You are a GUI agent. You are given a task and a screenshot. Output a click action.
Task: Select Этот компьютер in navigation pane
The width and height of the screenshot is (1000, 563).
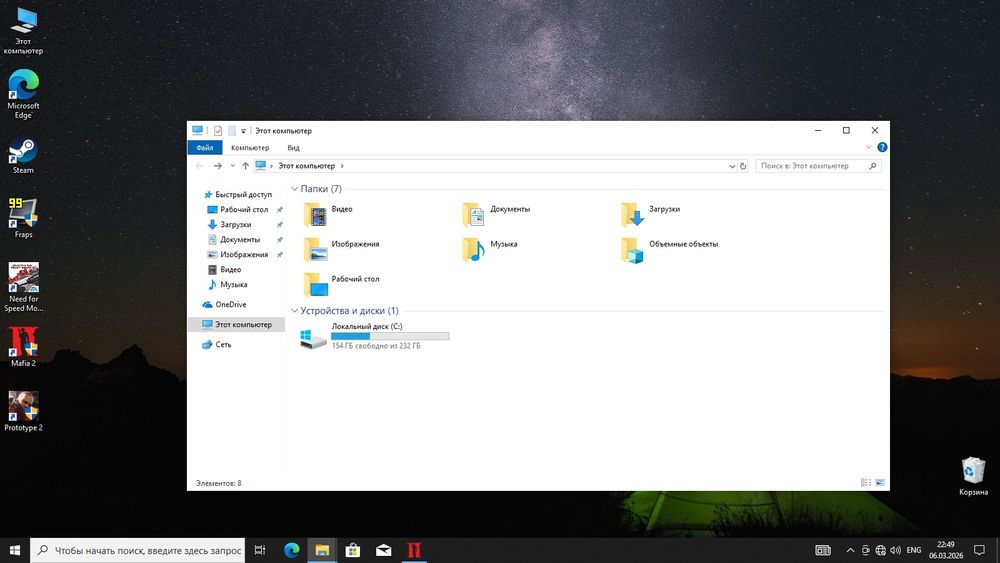pyautogui.click(x=237, y=325)
